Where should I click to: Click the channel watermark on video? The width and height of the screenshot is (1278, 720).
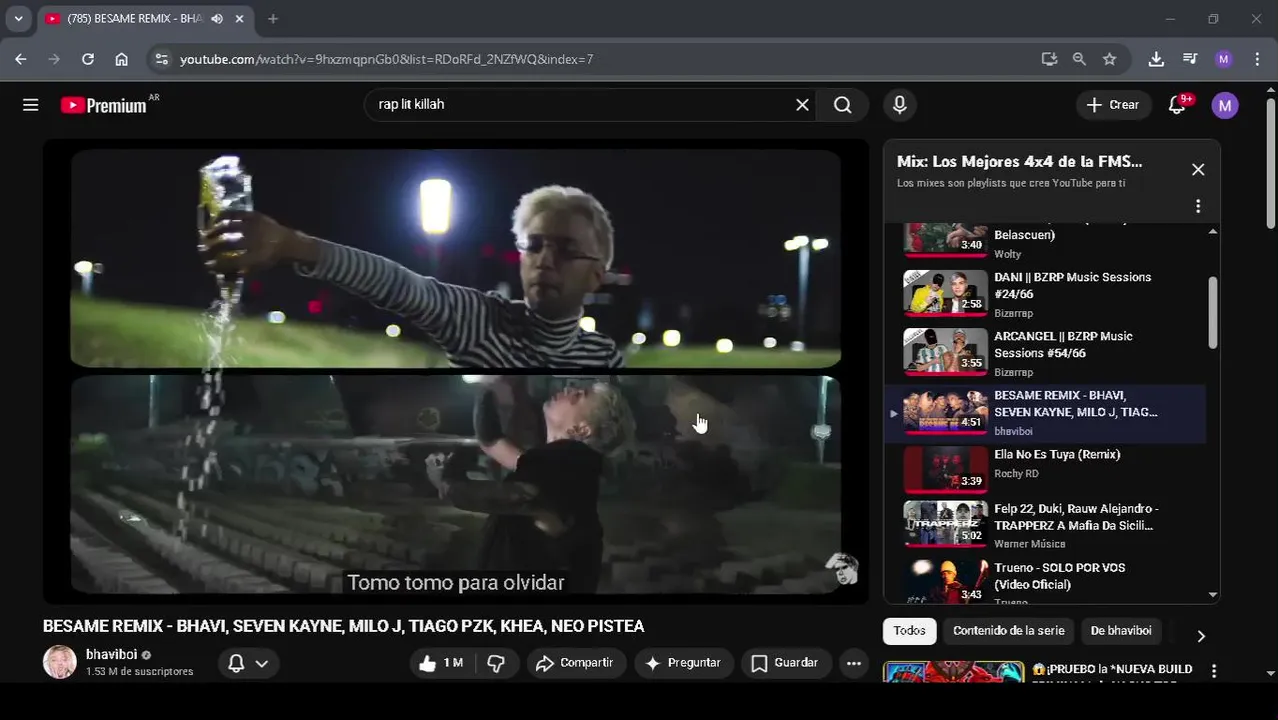click(842, 569)
